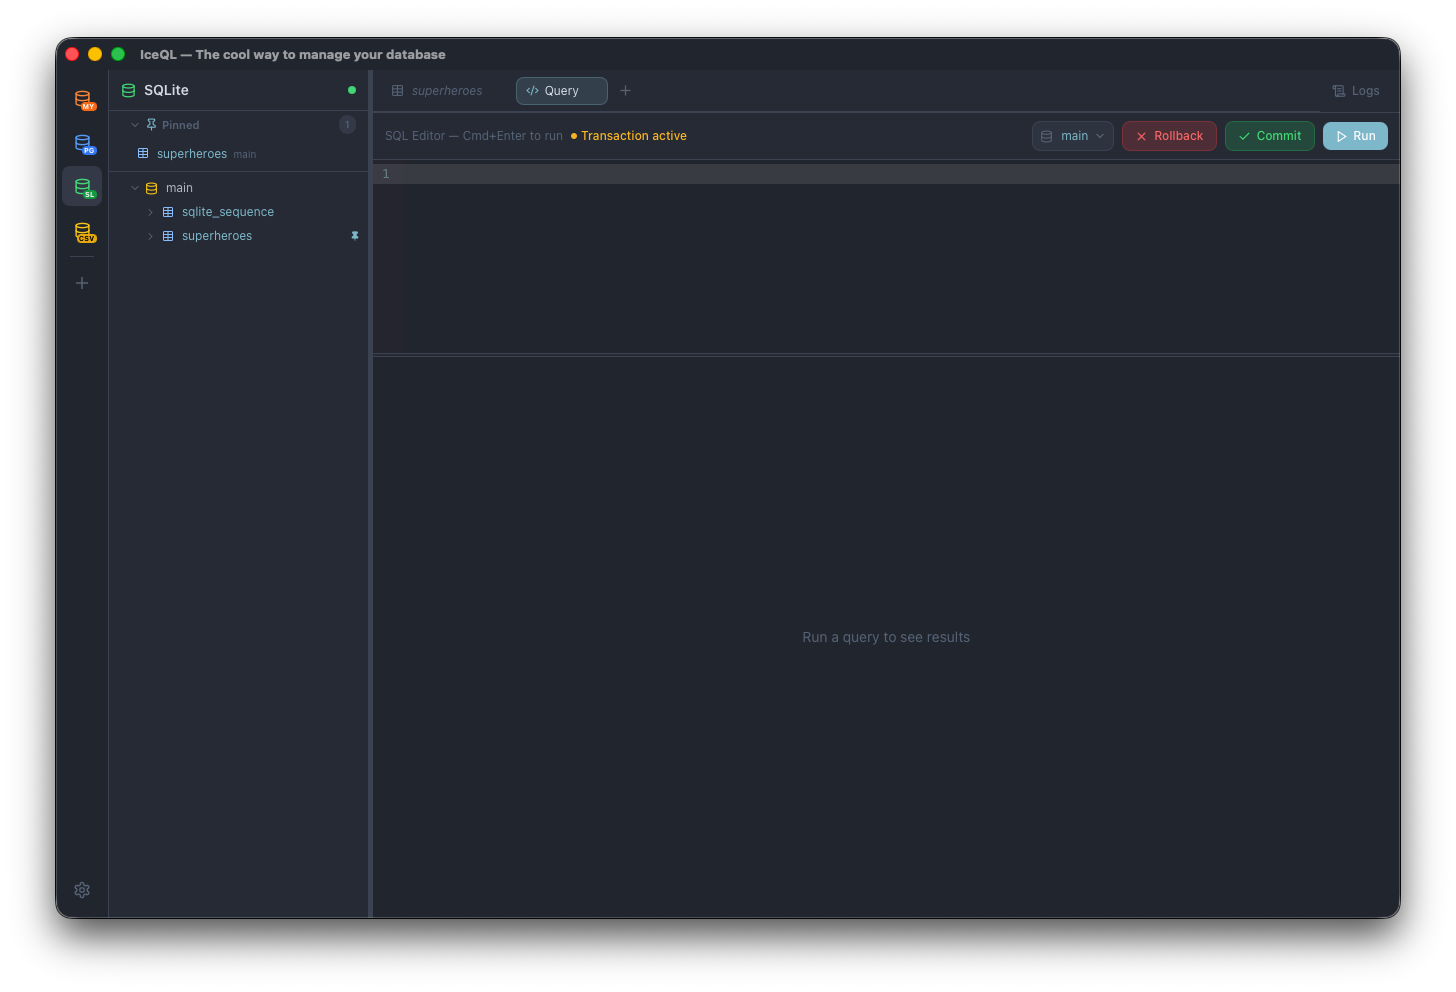Screen dimensions: 1456x992
Task: Open the MySQL connection icon
Action: point(84,100)
